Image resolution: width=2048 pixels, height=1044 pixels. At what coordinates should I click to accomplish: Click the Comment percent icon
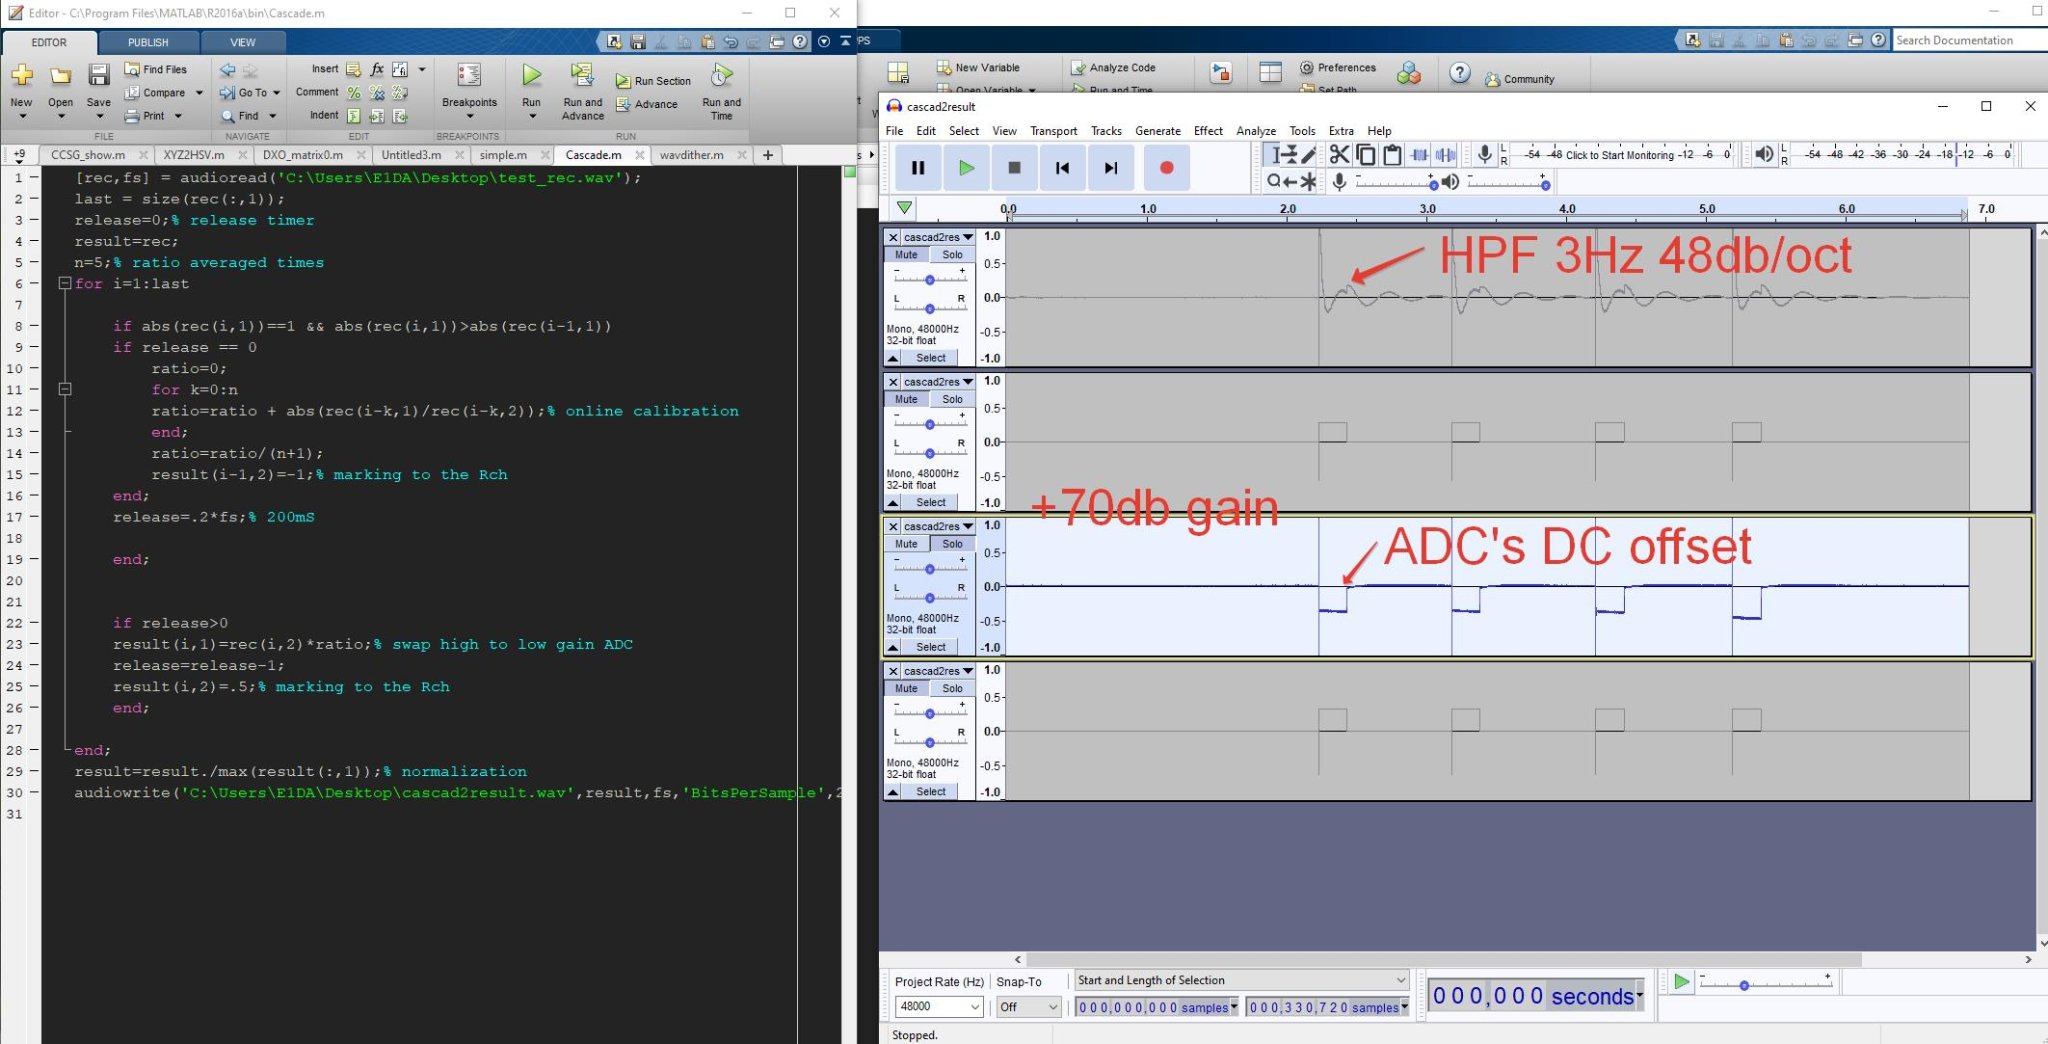pyautogui.click(x=353, y=92)
